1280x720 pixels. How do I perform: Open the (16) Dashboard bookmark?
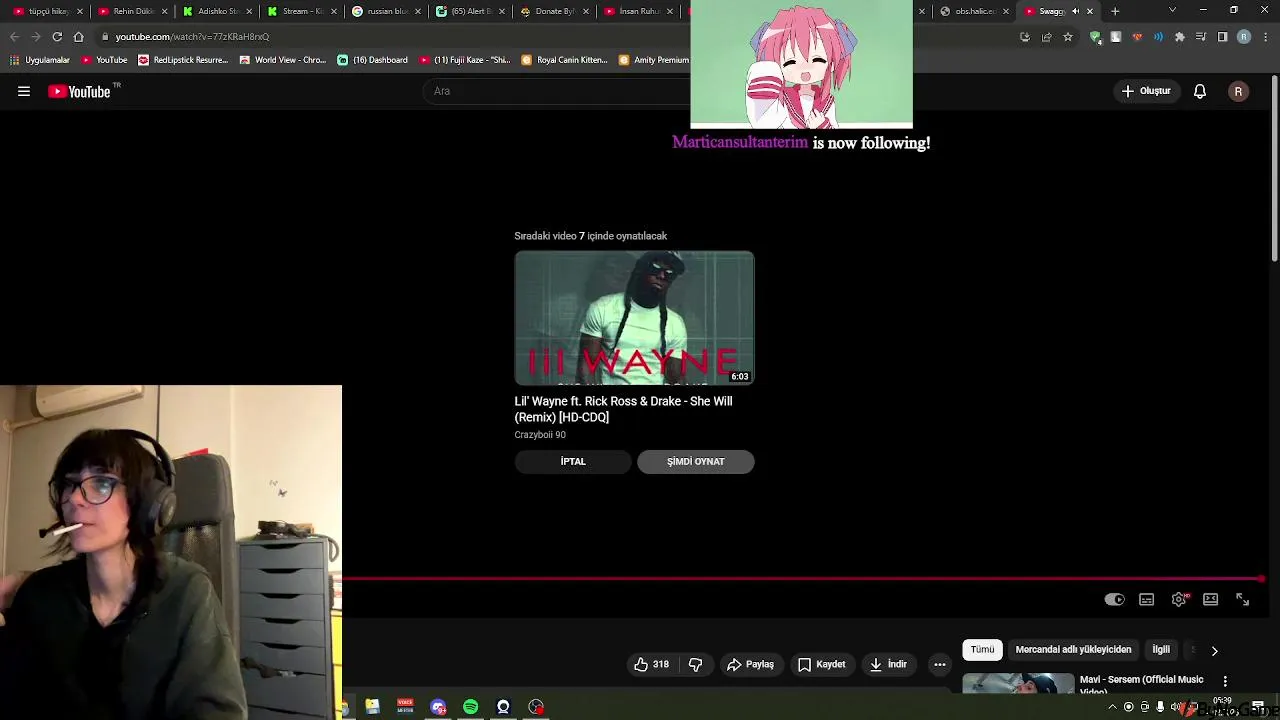[x=372, y=60]
